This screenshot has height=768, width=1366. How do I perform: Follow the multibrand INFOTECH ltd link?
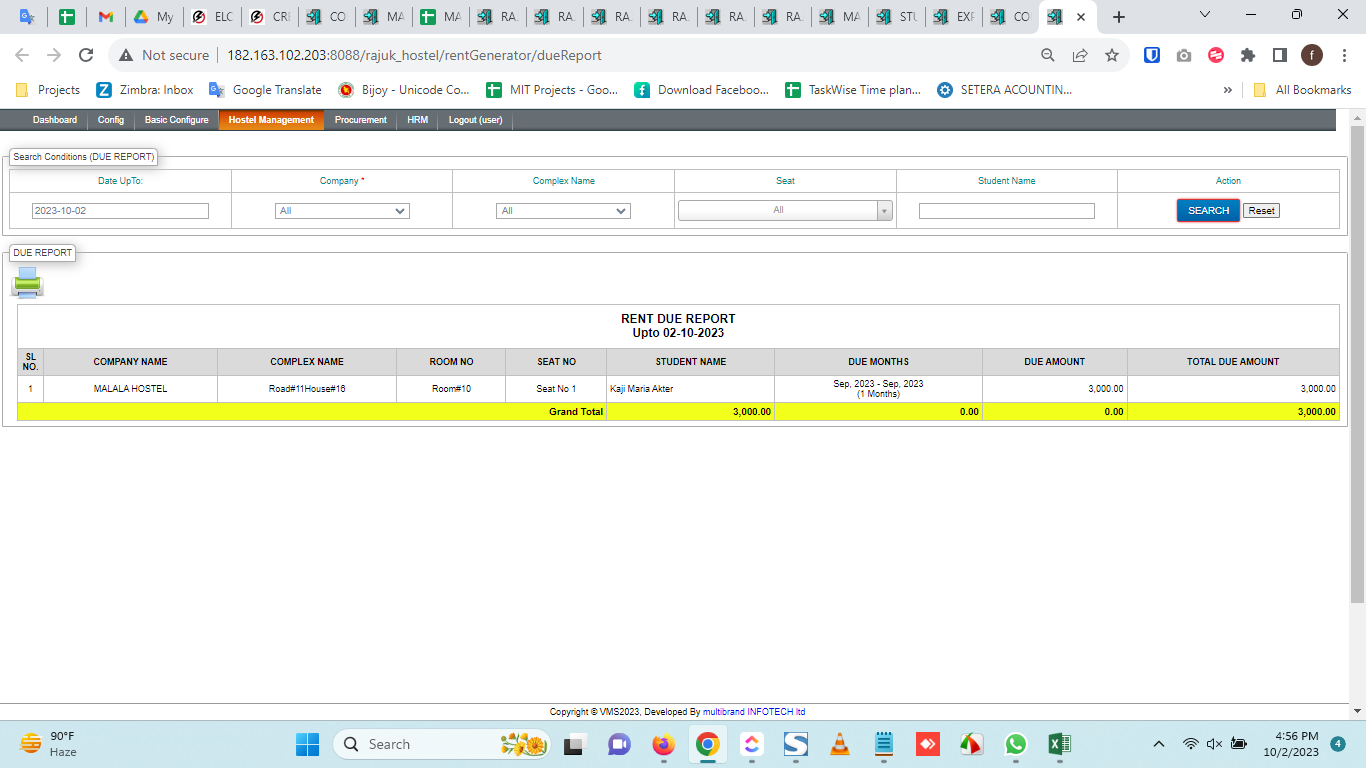[x=754, y=712]
